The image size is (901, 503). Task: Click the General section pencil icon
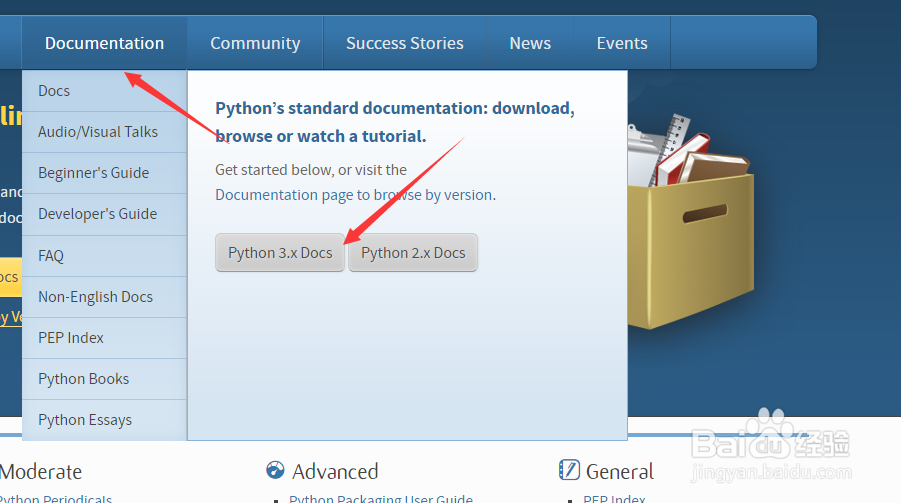click(569, 470)
